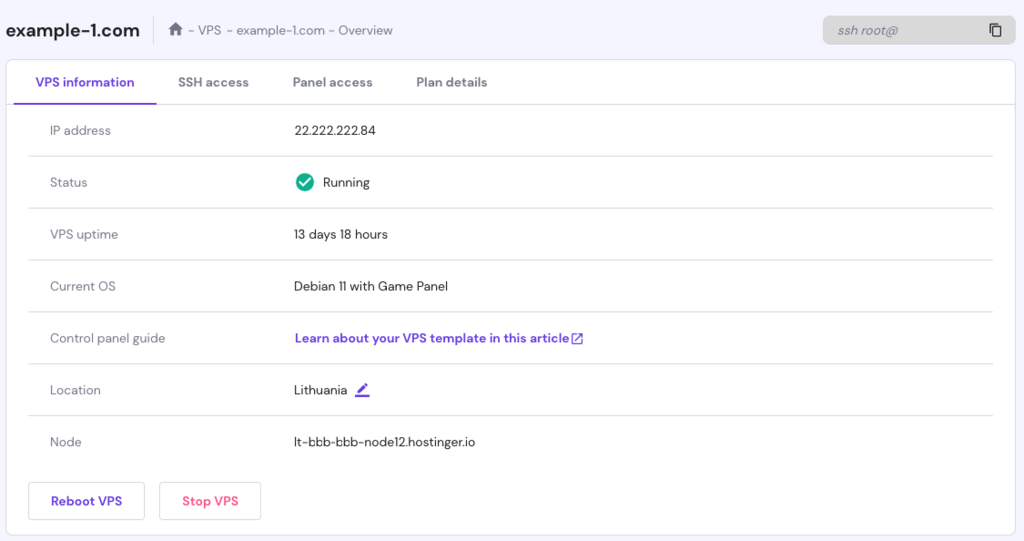Screen dimensions: 1024x541
Task: Click the Running status text
Action: click(x=346, y=182)
